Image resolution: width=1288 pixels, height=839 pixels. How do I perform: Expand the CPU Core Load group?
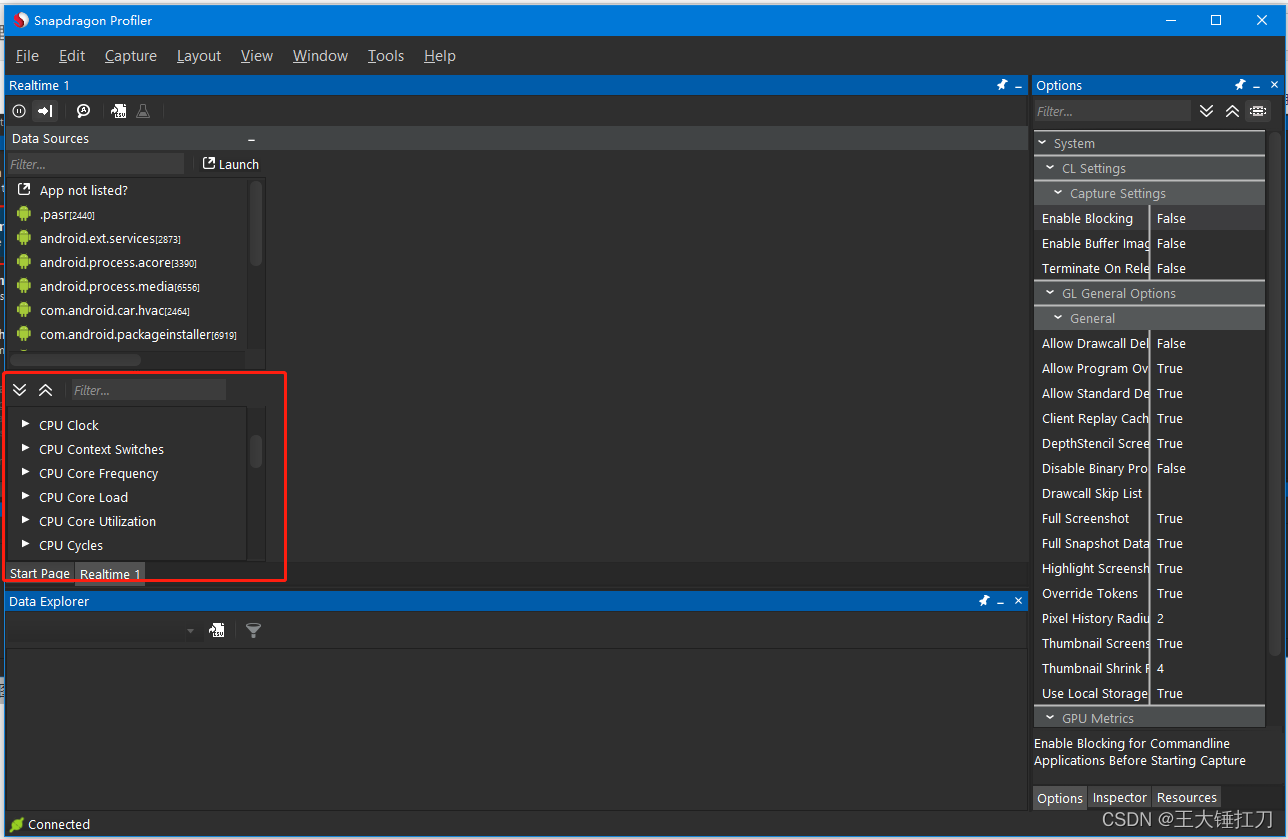(x=26, y=496)
